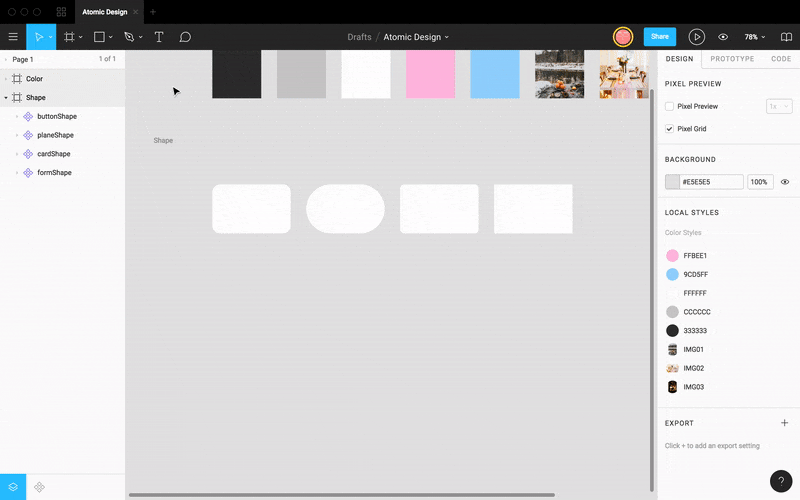Click the planeShape component icon
Screen dimensions: 800x500
[28, 135]
